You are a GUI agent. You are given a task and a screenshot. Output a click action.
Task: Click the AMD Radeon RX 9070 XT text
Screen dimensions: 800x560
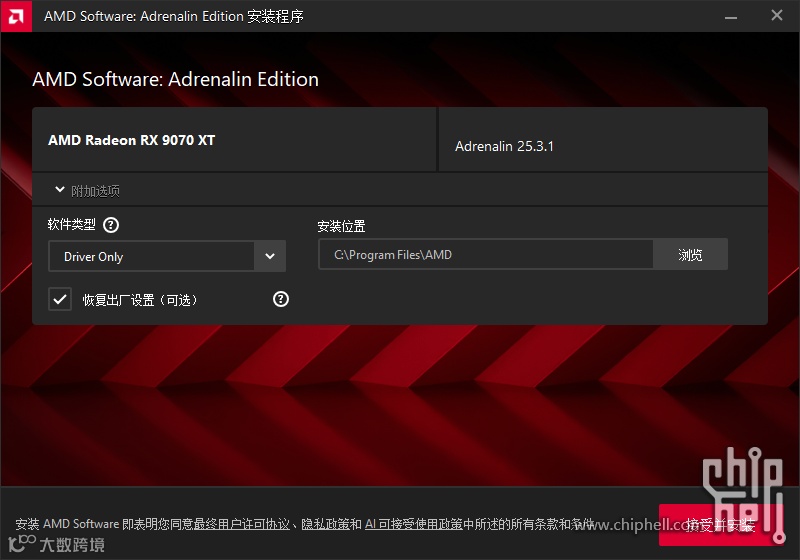coord(132,140)
